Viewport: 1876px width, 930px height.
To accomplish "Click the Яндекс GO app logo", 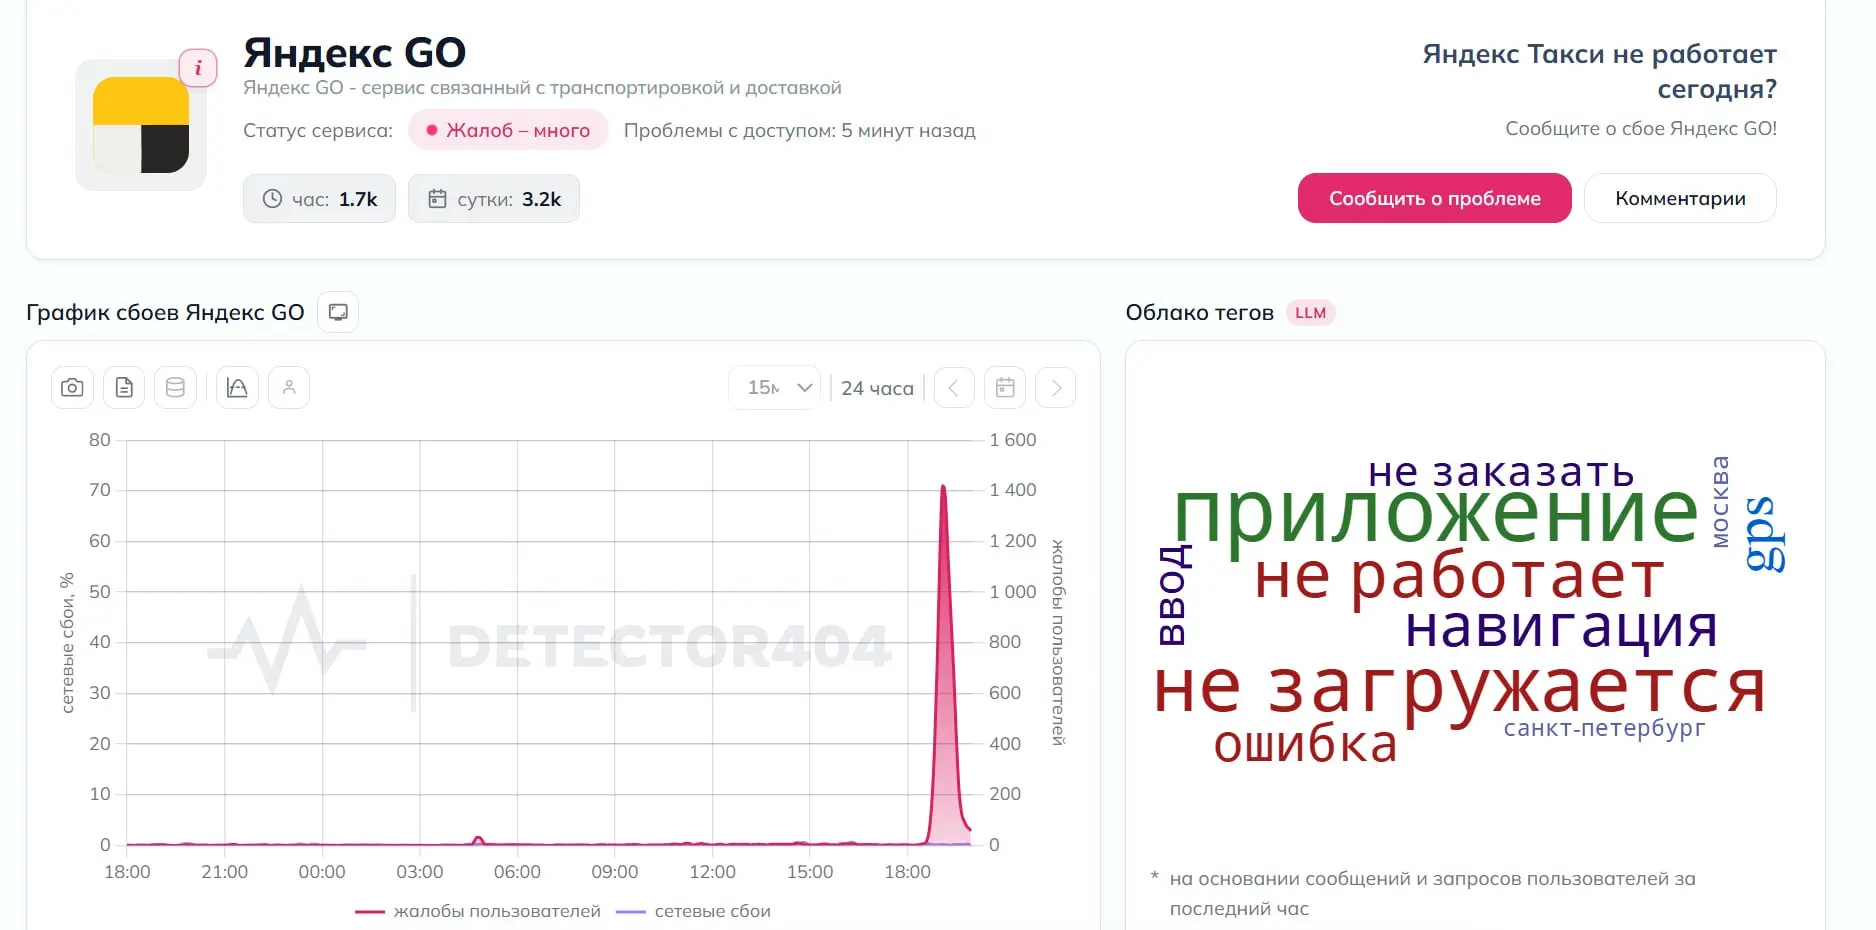I will tap(141, 125).
